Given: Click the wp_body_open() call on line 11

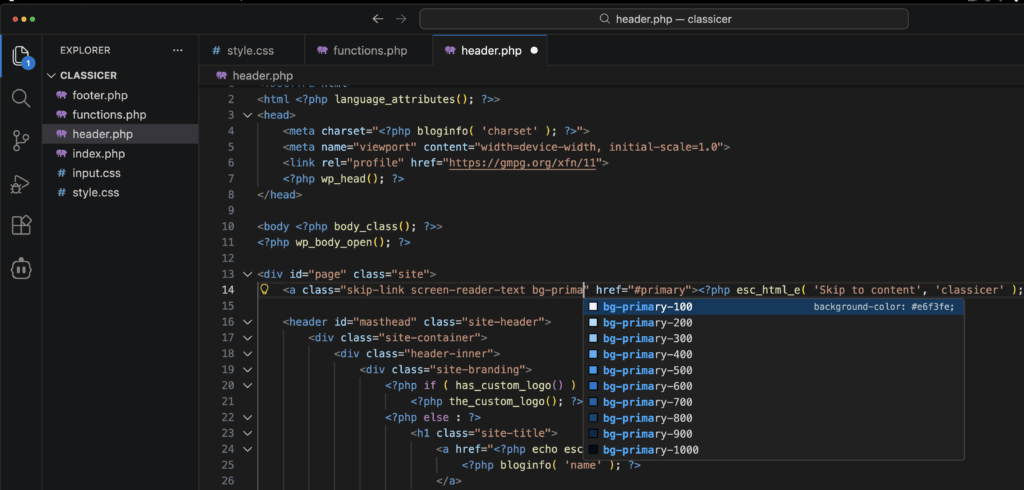Looking at the screenshot, I should pyautogui.click(x=344, y=242).
